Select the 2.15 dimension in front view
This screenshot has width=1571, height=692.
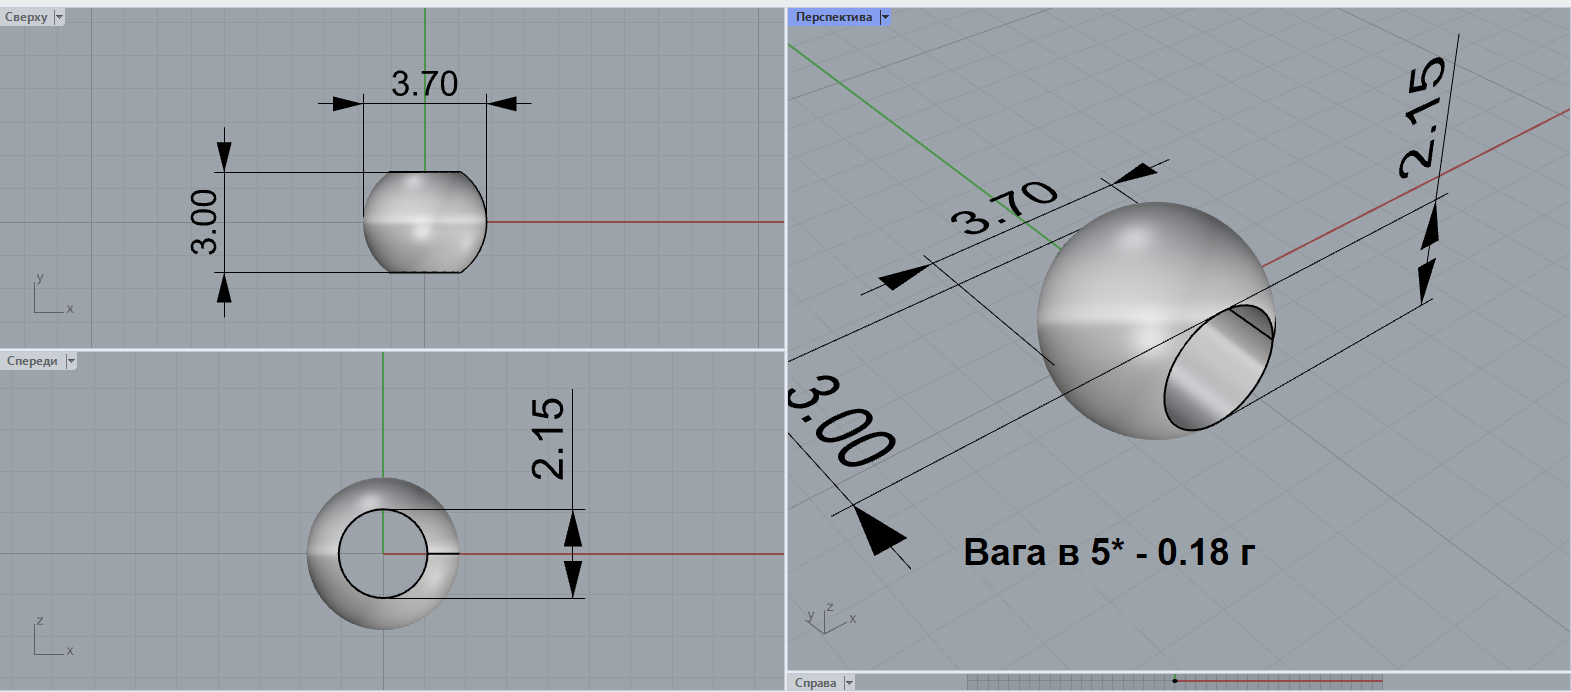pyautogui.click(x=548, y=438)
